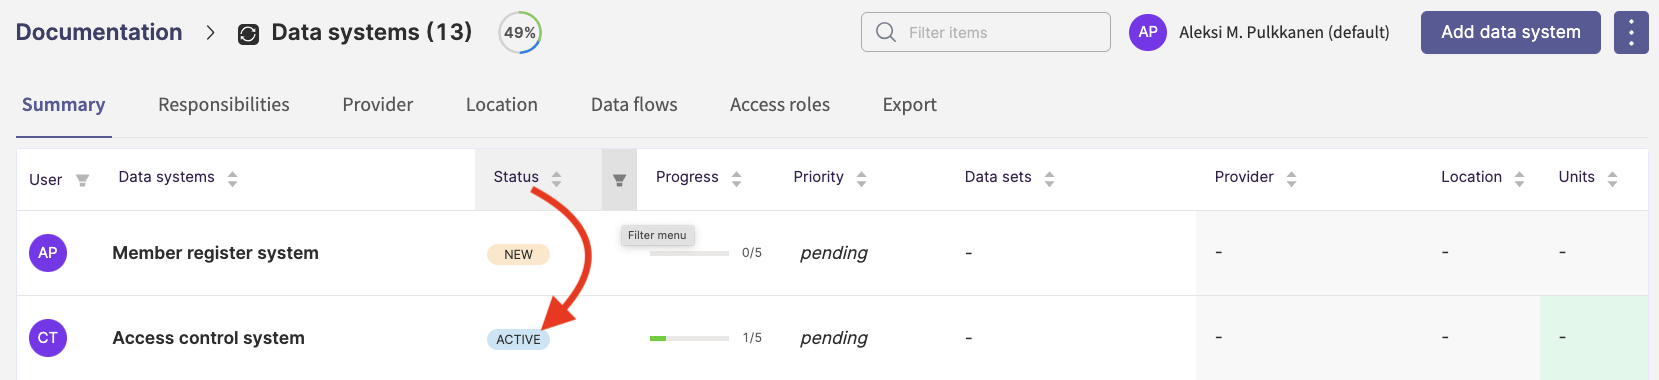Go back to Documentation breadcrumb link
Image resolution: width=1659 pixels, height=380 pixels.
(x=99, y=32)
